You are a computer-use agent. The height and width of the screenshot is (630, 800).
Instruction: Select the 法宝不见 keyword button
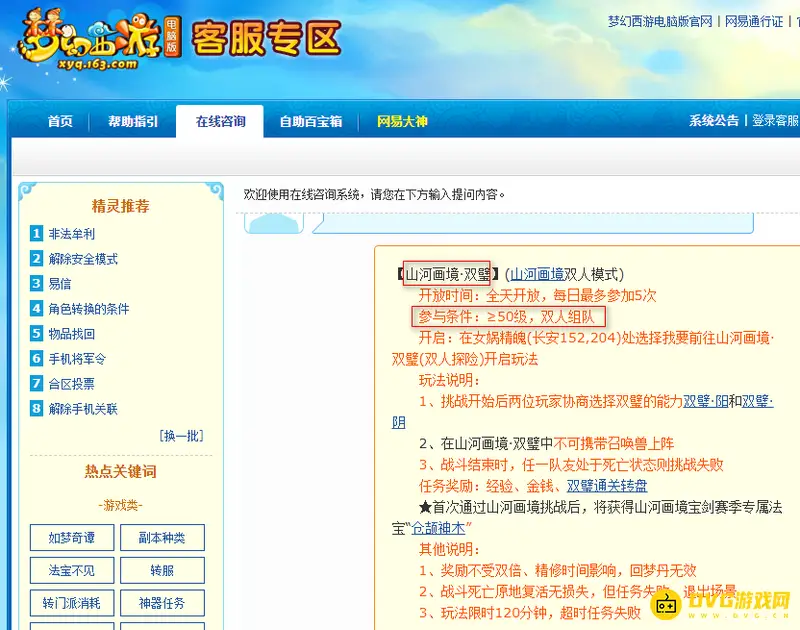[x=72, y=570]
